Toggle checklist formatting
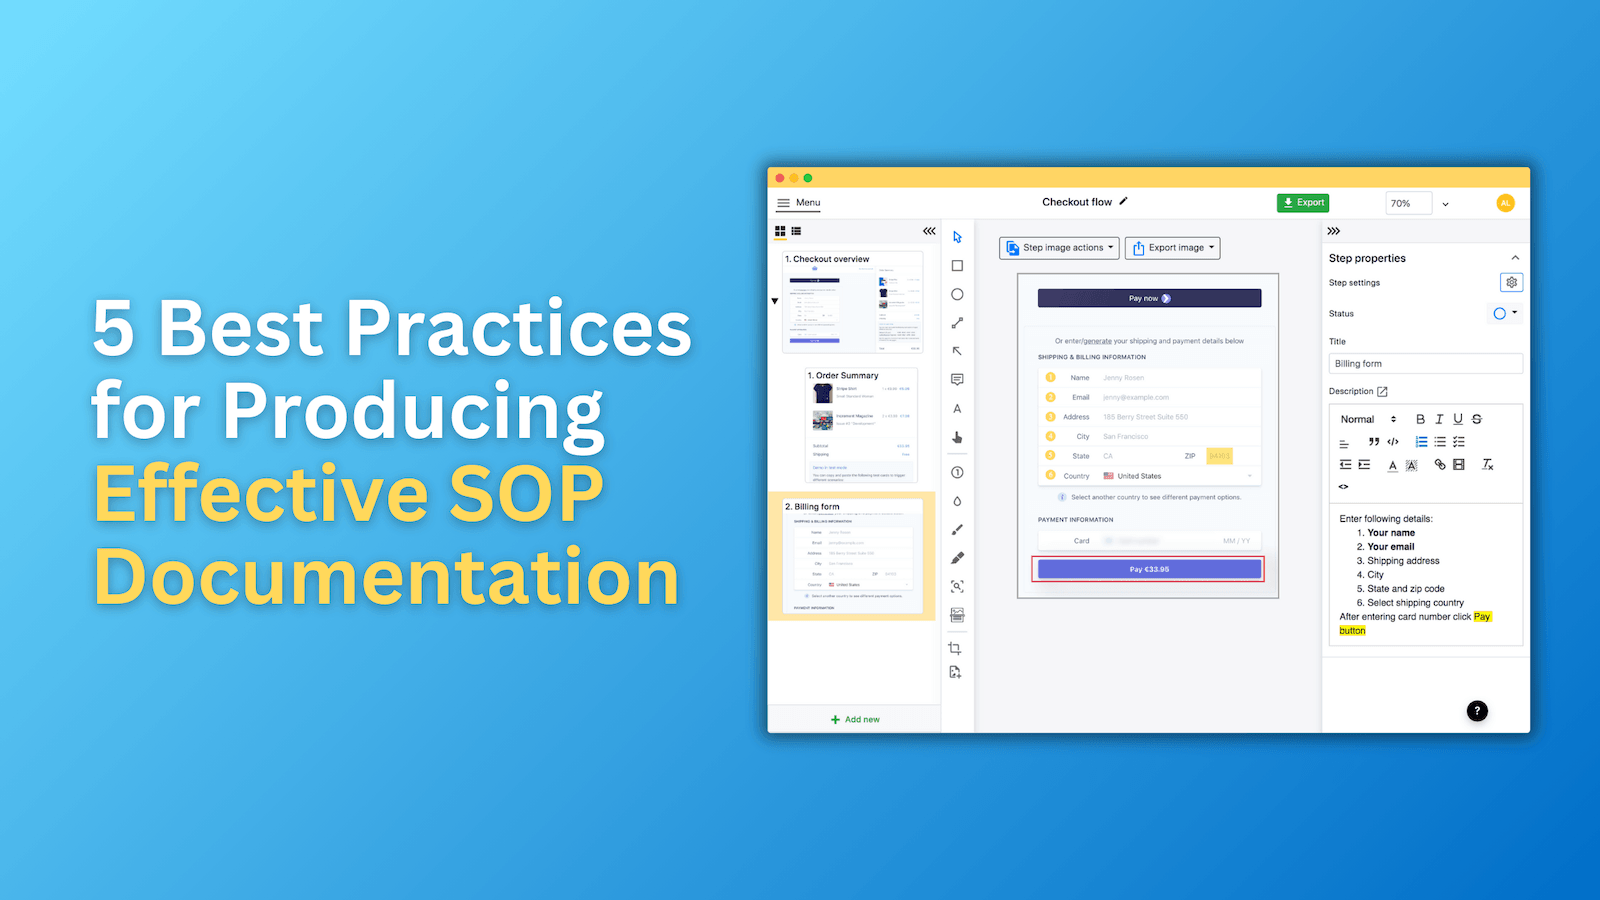 pos(1459,441)
